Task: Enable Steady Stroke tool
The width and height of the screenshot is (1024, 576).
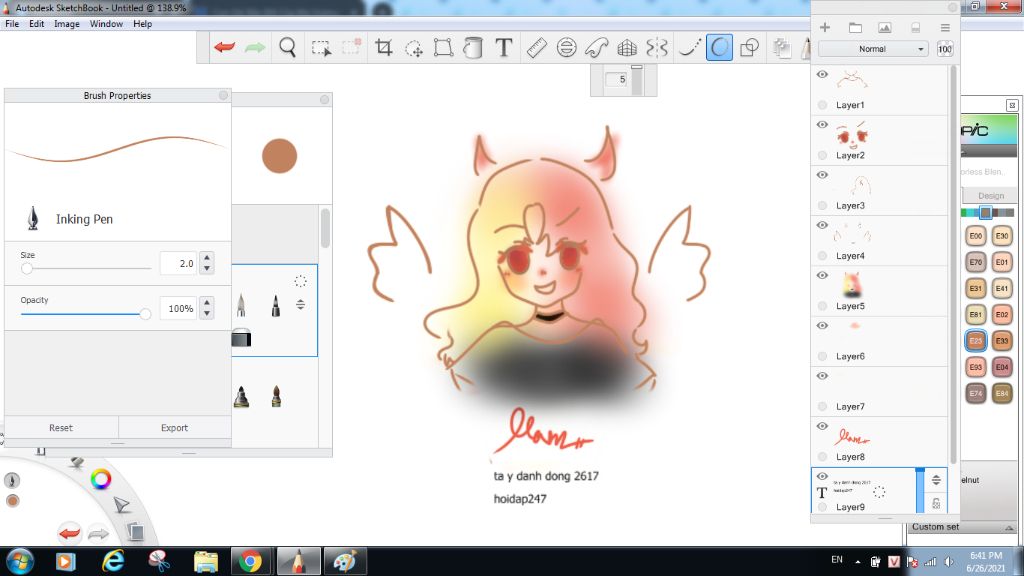Action: point(688,47)
